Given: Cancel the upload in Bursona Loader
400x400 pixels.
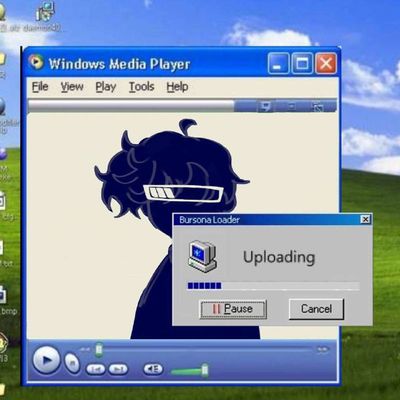Looking at the screenshot, I should (316, 309).
